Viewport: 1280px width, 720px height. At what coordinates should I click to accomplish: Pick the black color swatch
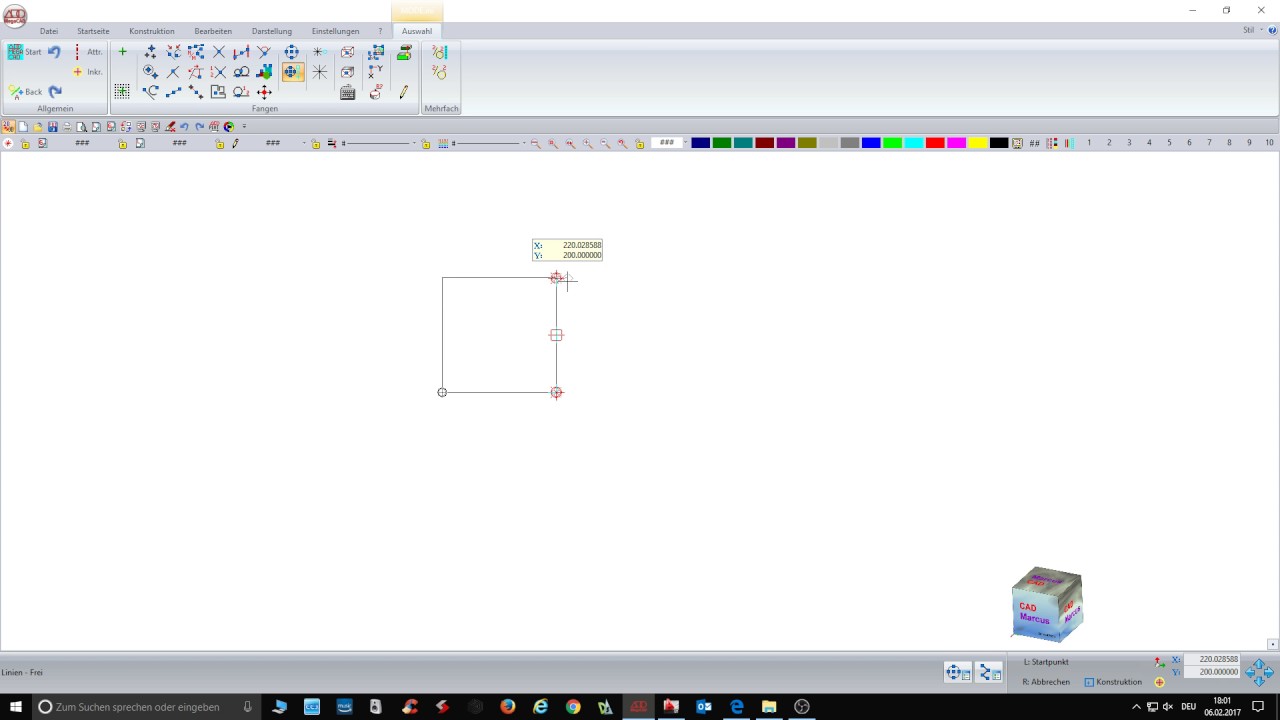999,143
